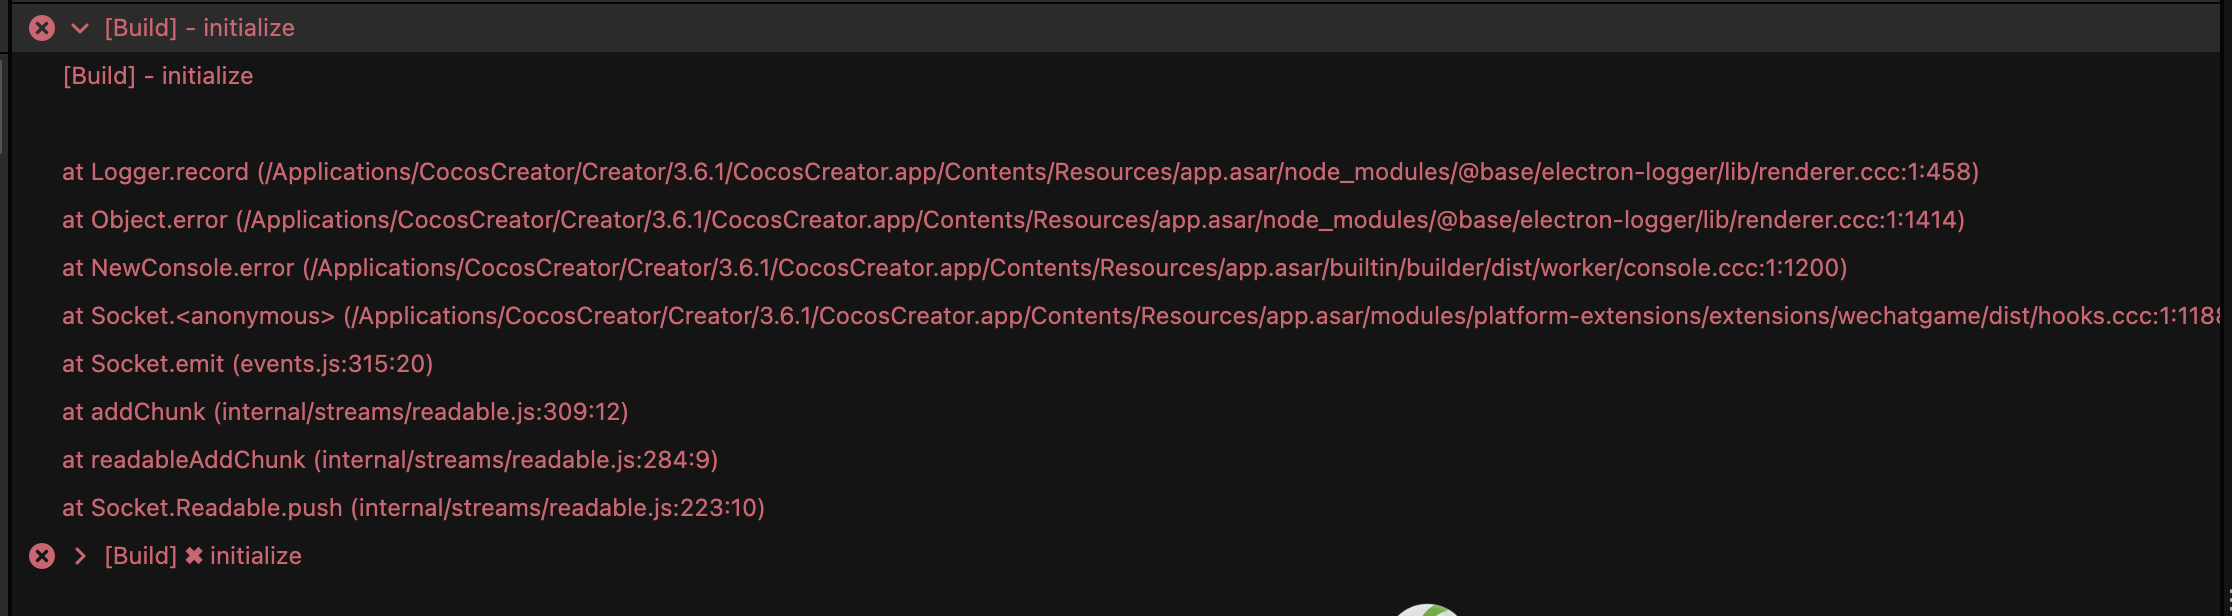Select the '[Build] ✖ initialize' row text
The image size is (2232, 616).
[203, 556]
